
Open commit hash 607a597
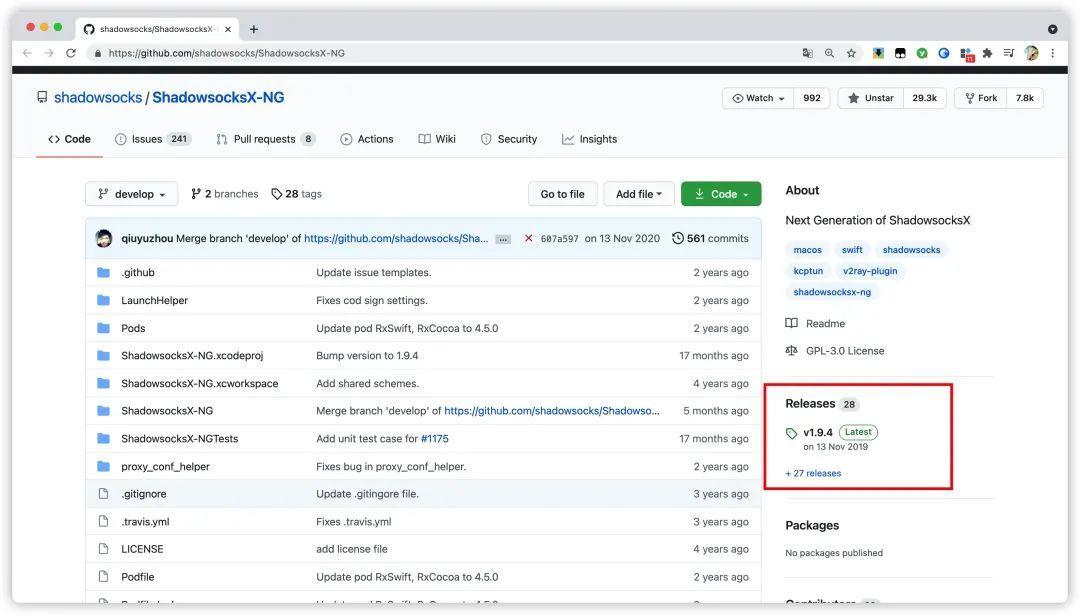(x=559, y=239)
